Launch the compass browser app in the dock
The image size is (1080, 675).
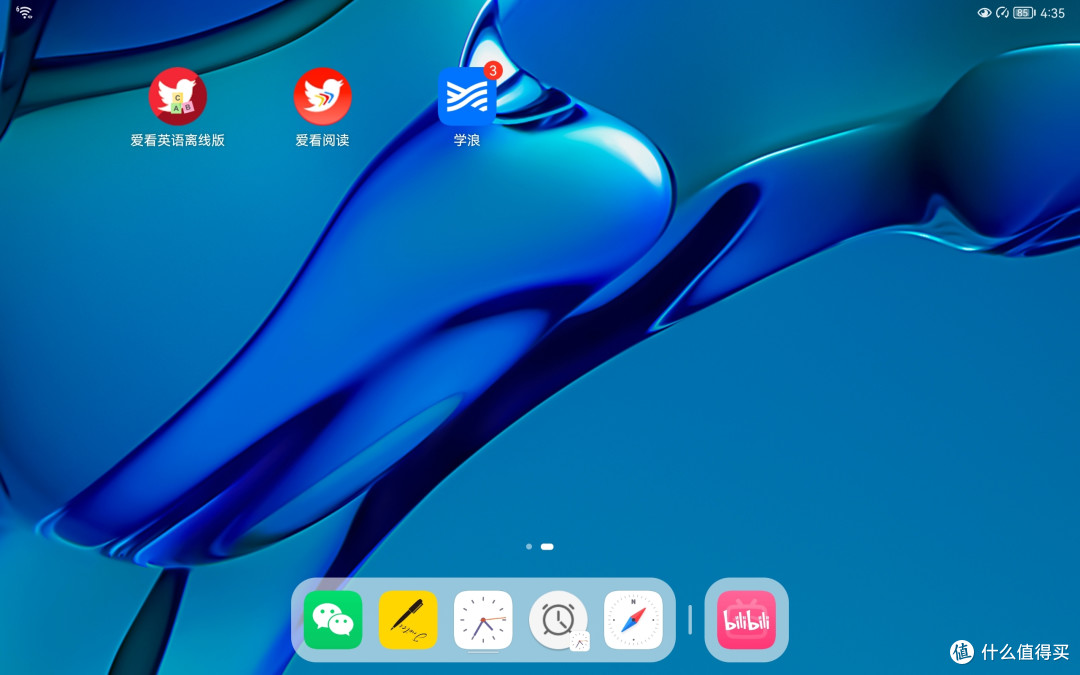(x=633, y=620)
